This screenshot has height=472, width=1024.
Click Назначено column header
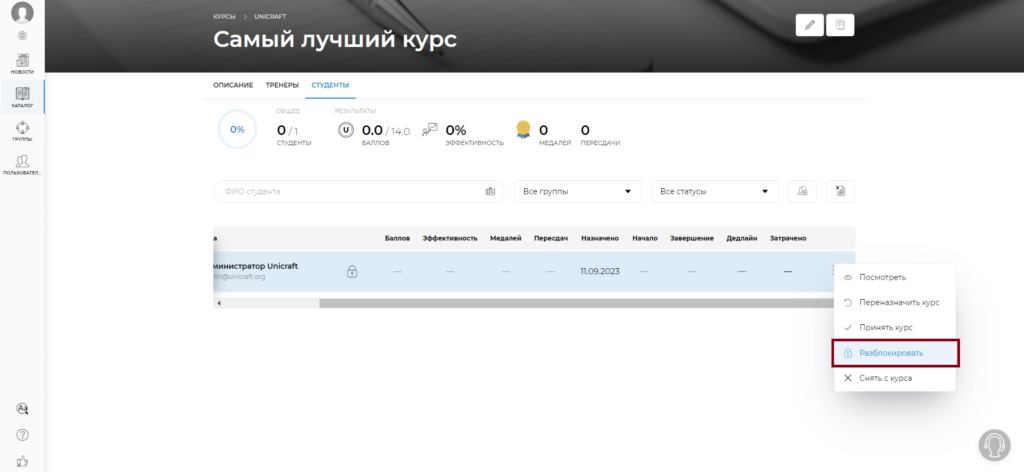pos(600,238)
